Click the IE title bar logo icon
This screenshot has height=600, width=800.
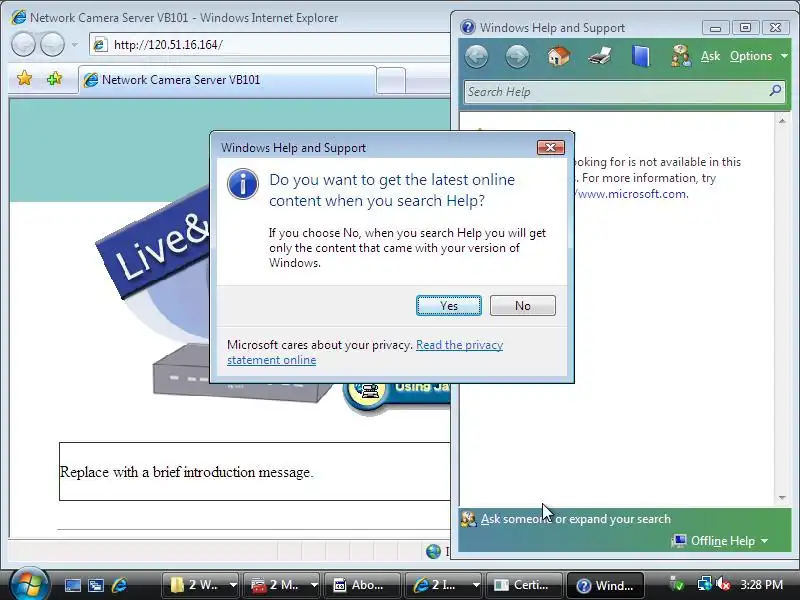[19, 17]
